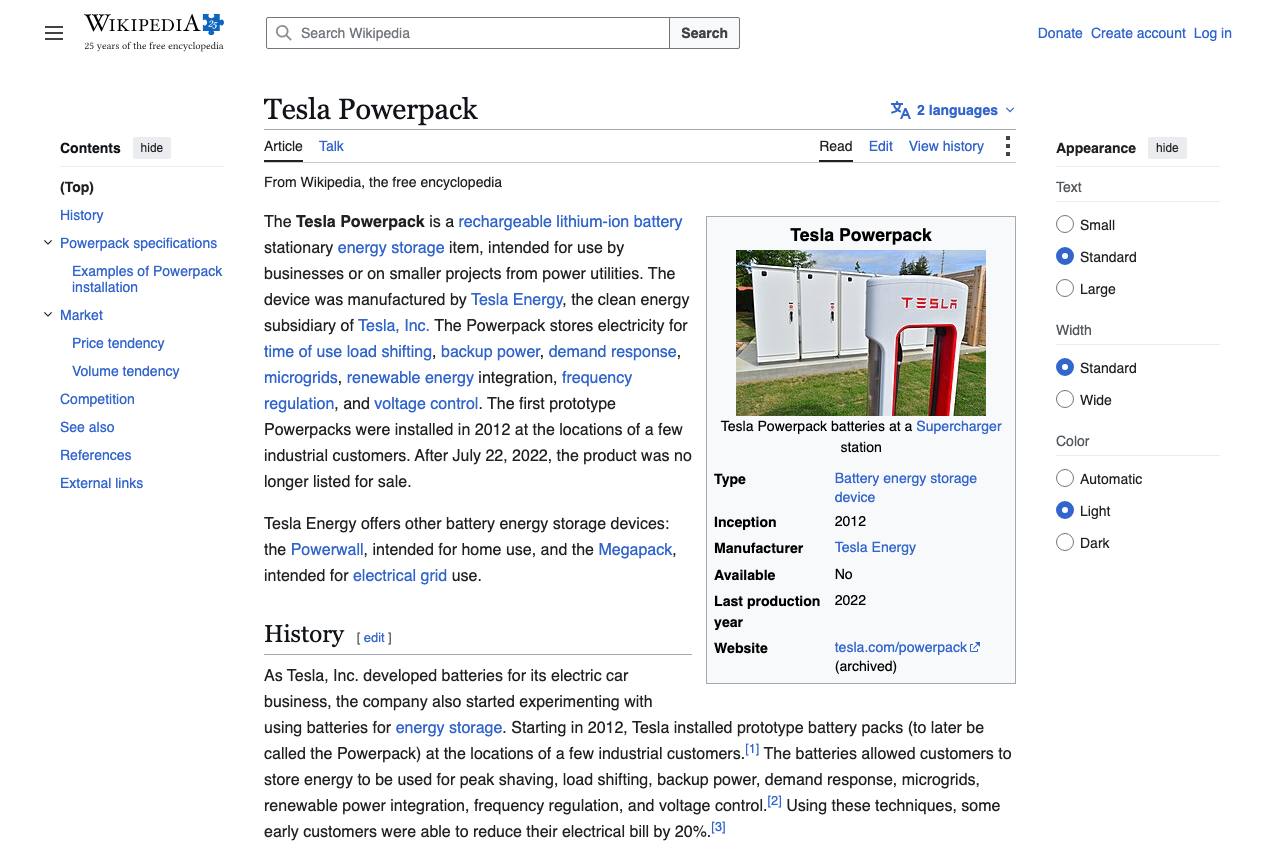Go to Examples of Powerpack installation

[x=147, y=279]
